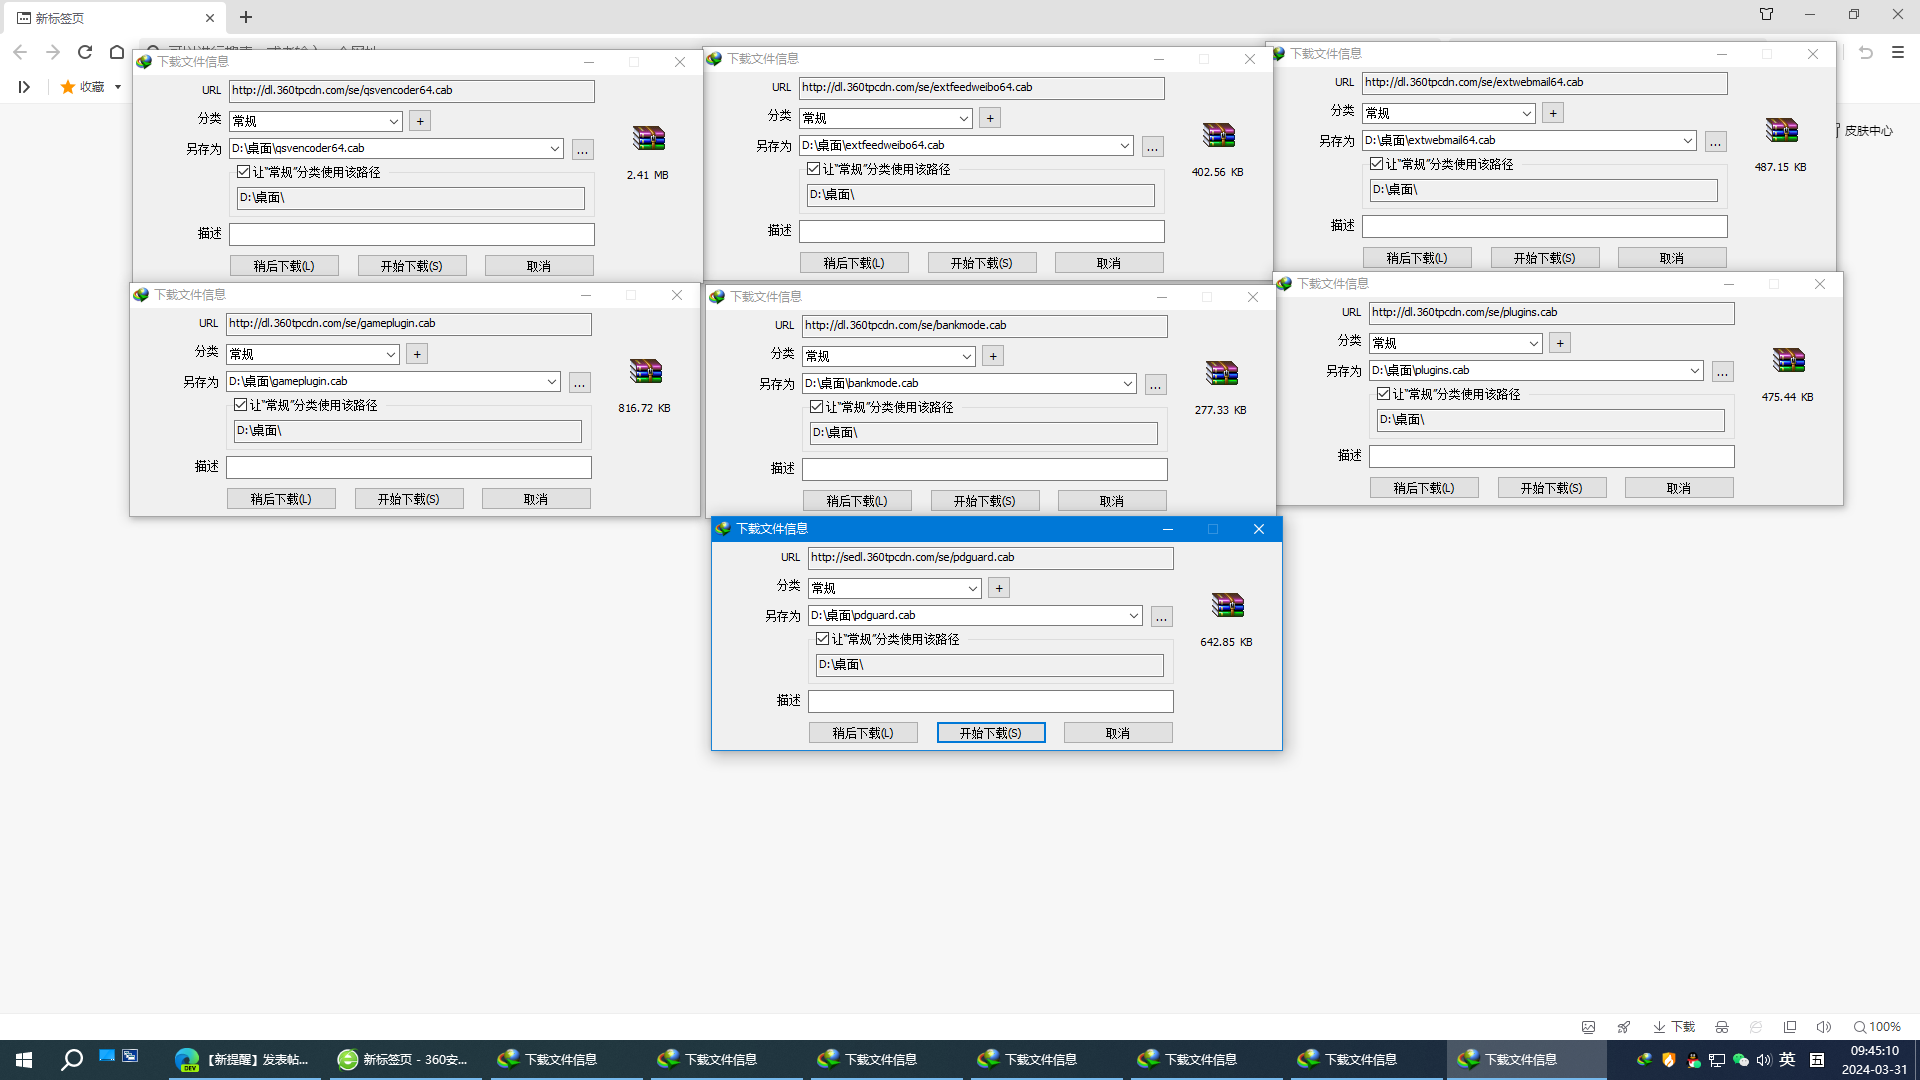Viewport: 1920px width, 1080px height.
Task: Switch to 新标签页 - 360安 taskbar item
Action: tap(404, 1060)
